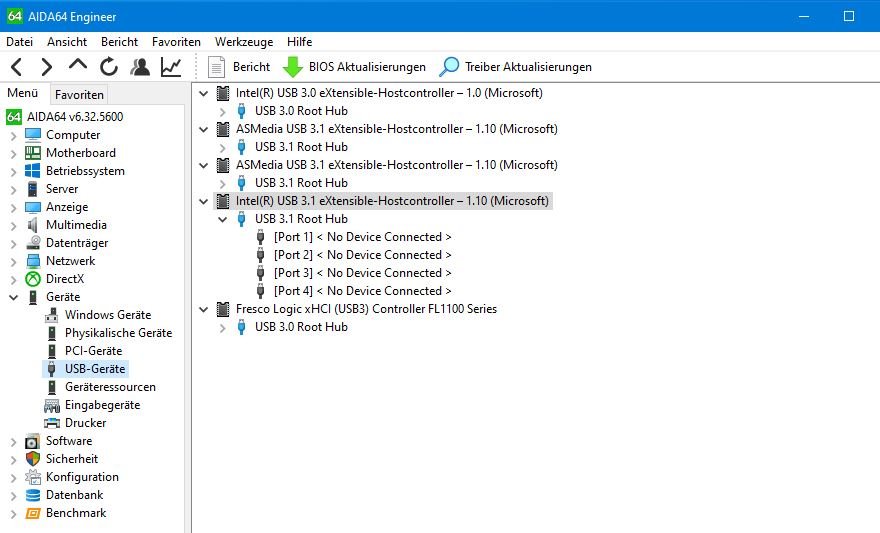The height and width of the screenshot is (533, 880).
Task: Click the Treiber Aktualisierungen magnifier icon
Action: (450, 67)
